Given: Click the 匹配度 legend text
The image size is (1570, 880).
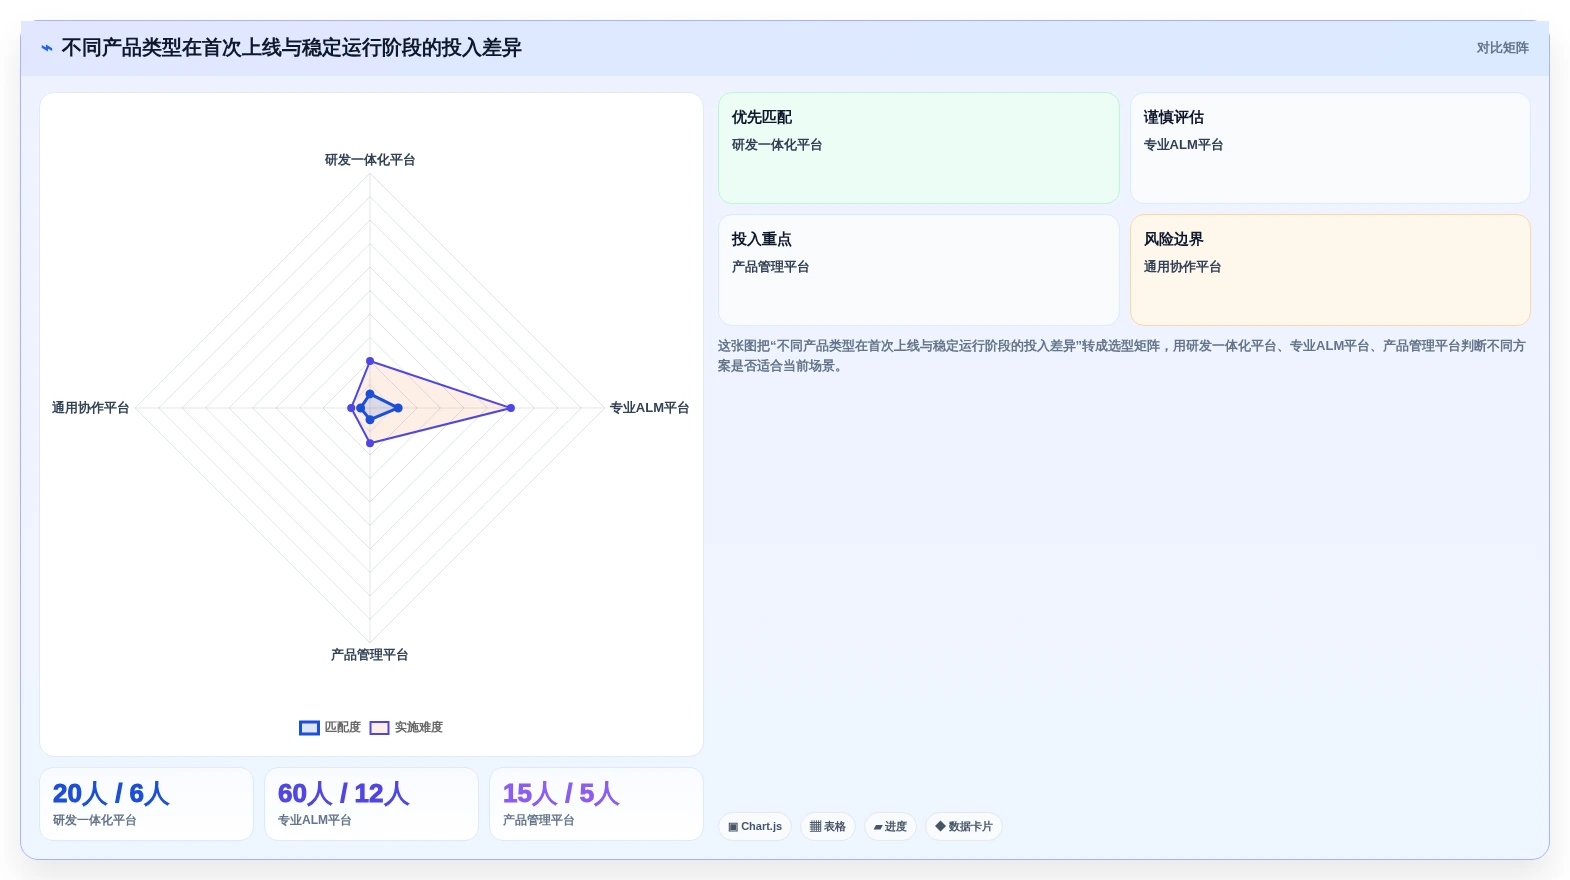Looking at the screenshot, I should pyautogui.click(x=343, y=728).
